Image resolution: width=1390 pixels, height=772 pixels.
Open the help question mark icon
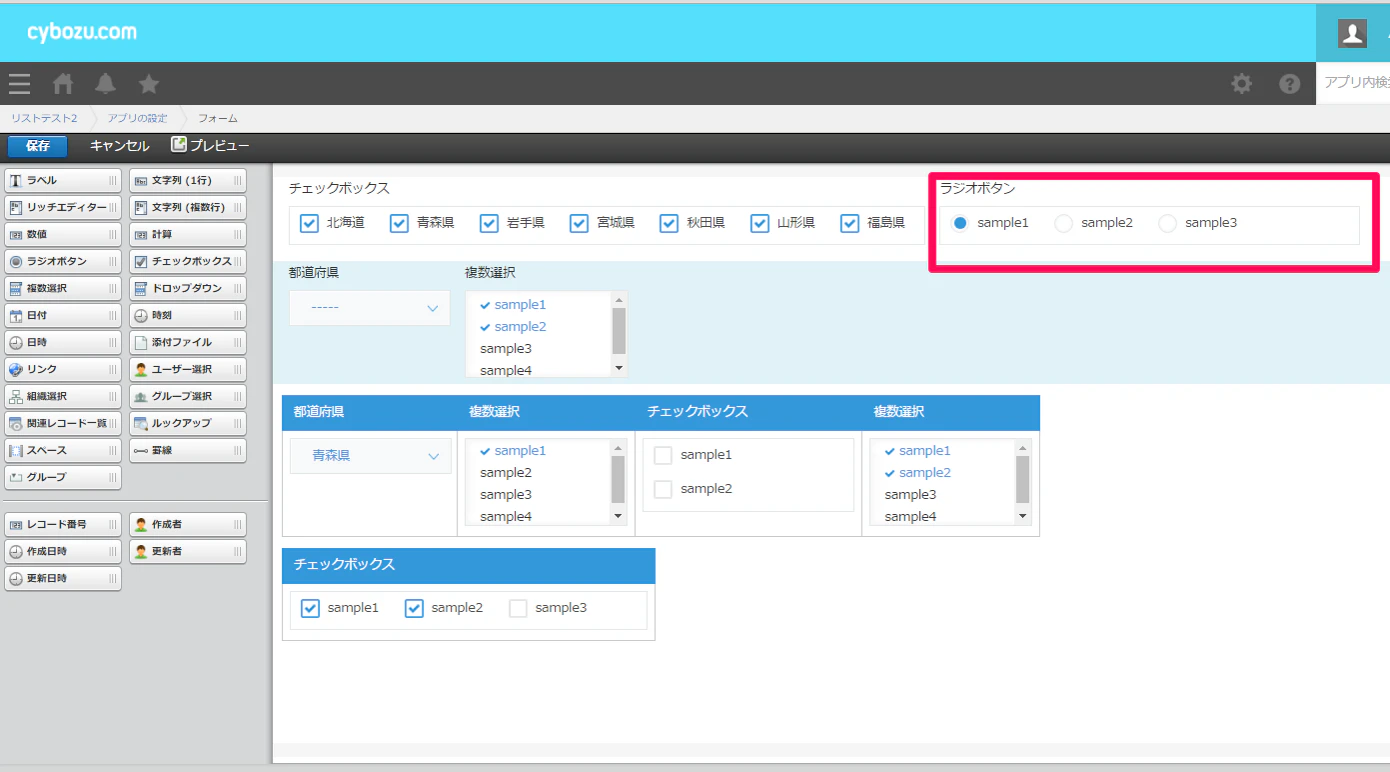(x=1290, y=84)
